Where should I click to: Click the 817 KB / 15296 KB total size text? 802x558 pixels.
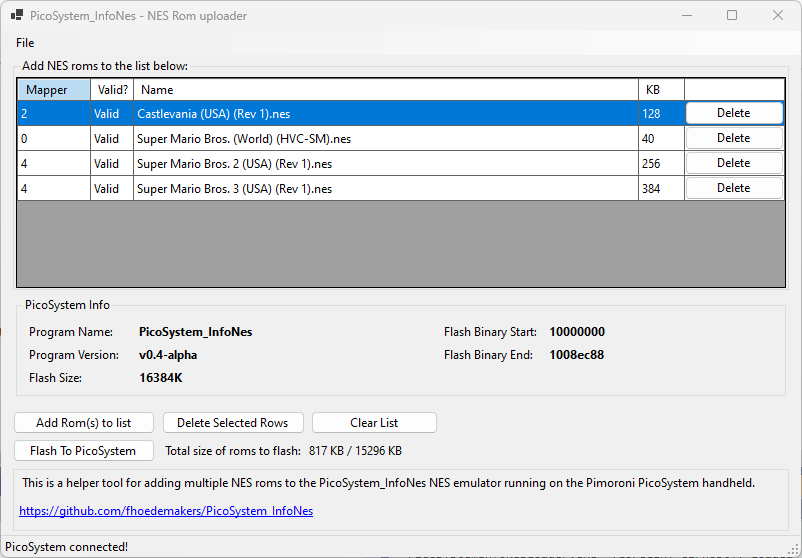pos(355,451)
